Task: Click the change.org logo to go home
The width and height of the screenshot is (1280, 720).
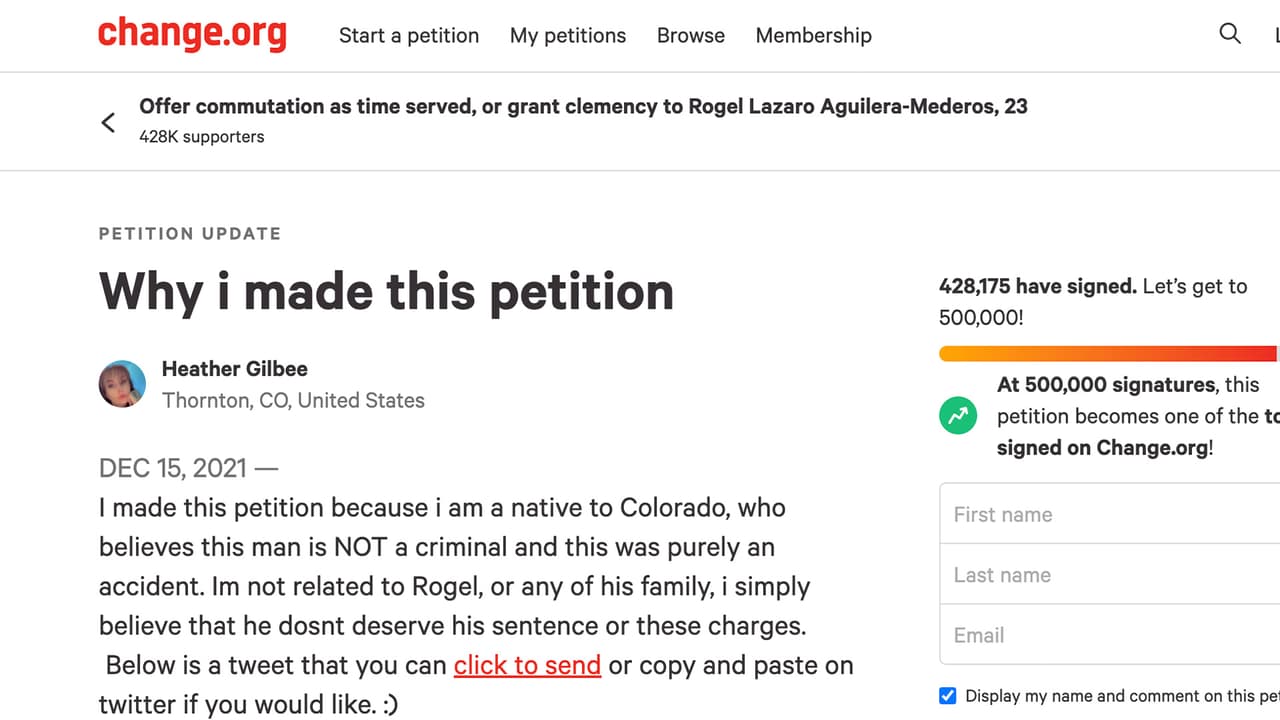Action: coord(192,34)
